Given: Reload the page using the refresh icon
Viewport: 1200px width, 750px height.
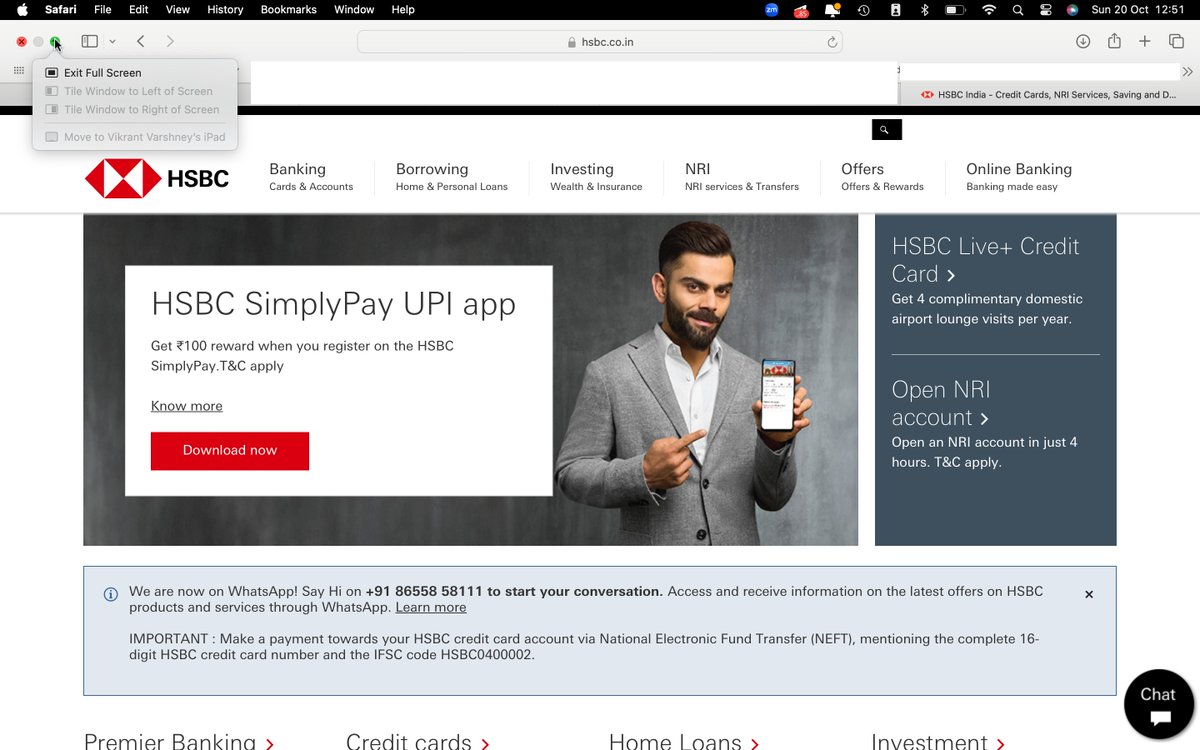Looking at the screenshot, I should (x=831, y=42).
